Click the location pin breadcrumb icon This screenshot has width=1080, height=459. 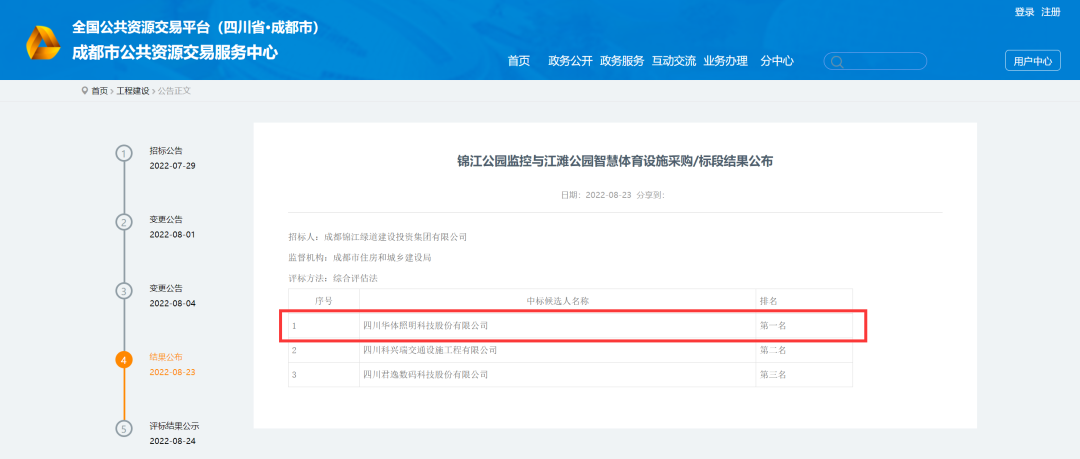pyautogui.click(x=85, y=90)
